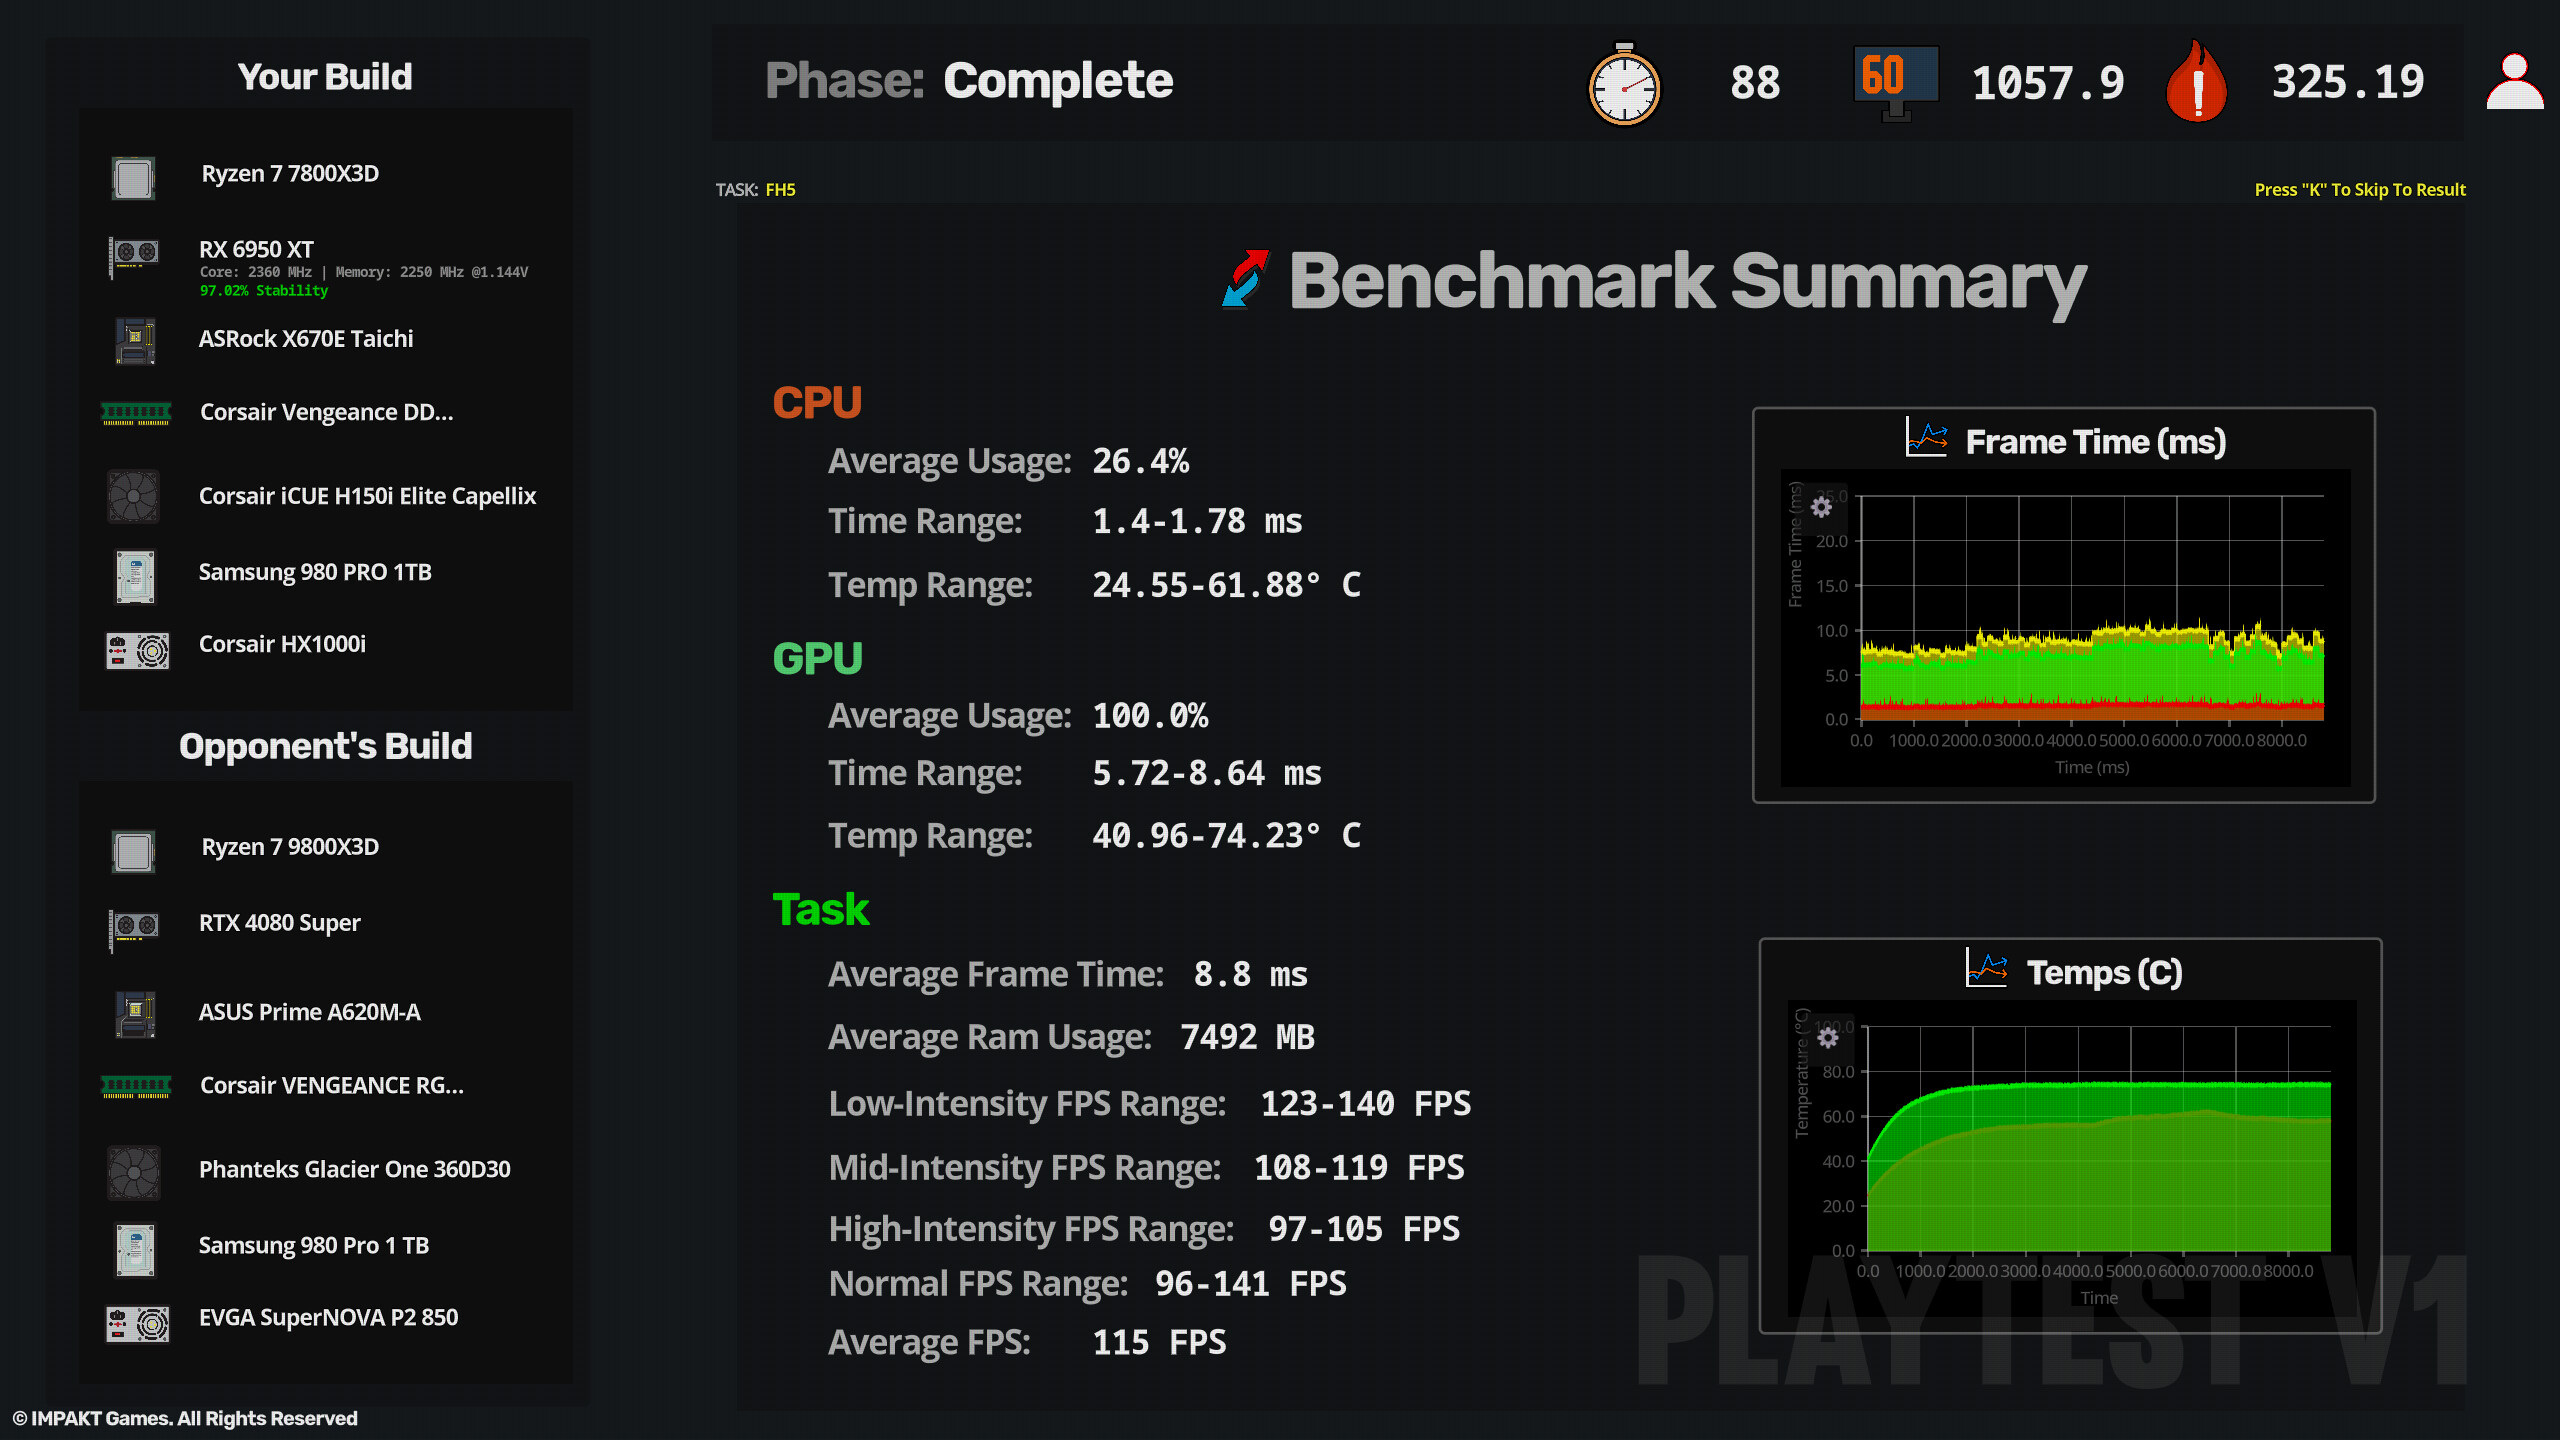Collapse the Your Build section
The height and width of the screenshot is (1440, 2560).
(x=325, y=76)
